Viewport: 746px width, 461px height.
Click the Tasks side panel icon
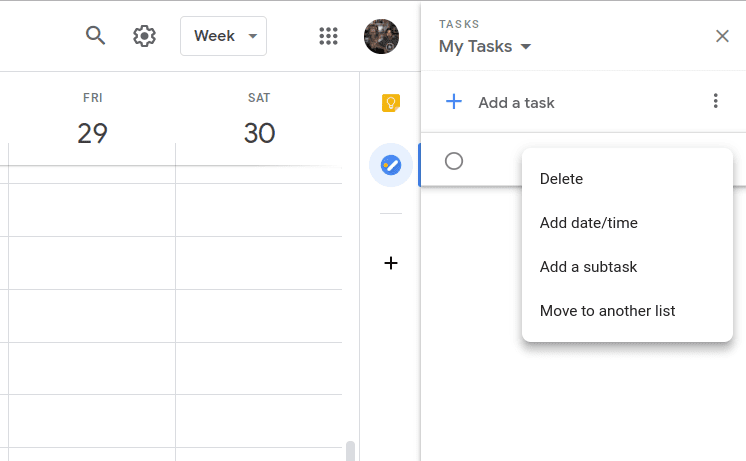tap(391, 165)
